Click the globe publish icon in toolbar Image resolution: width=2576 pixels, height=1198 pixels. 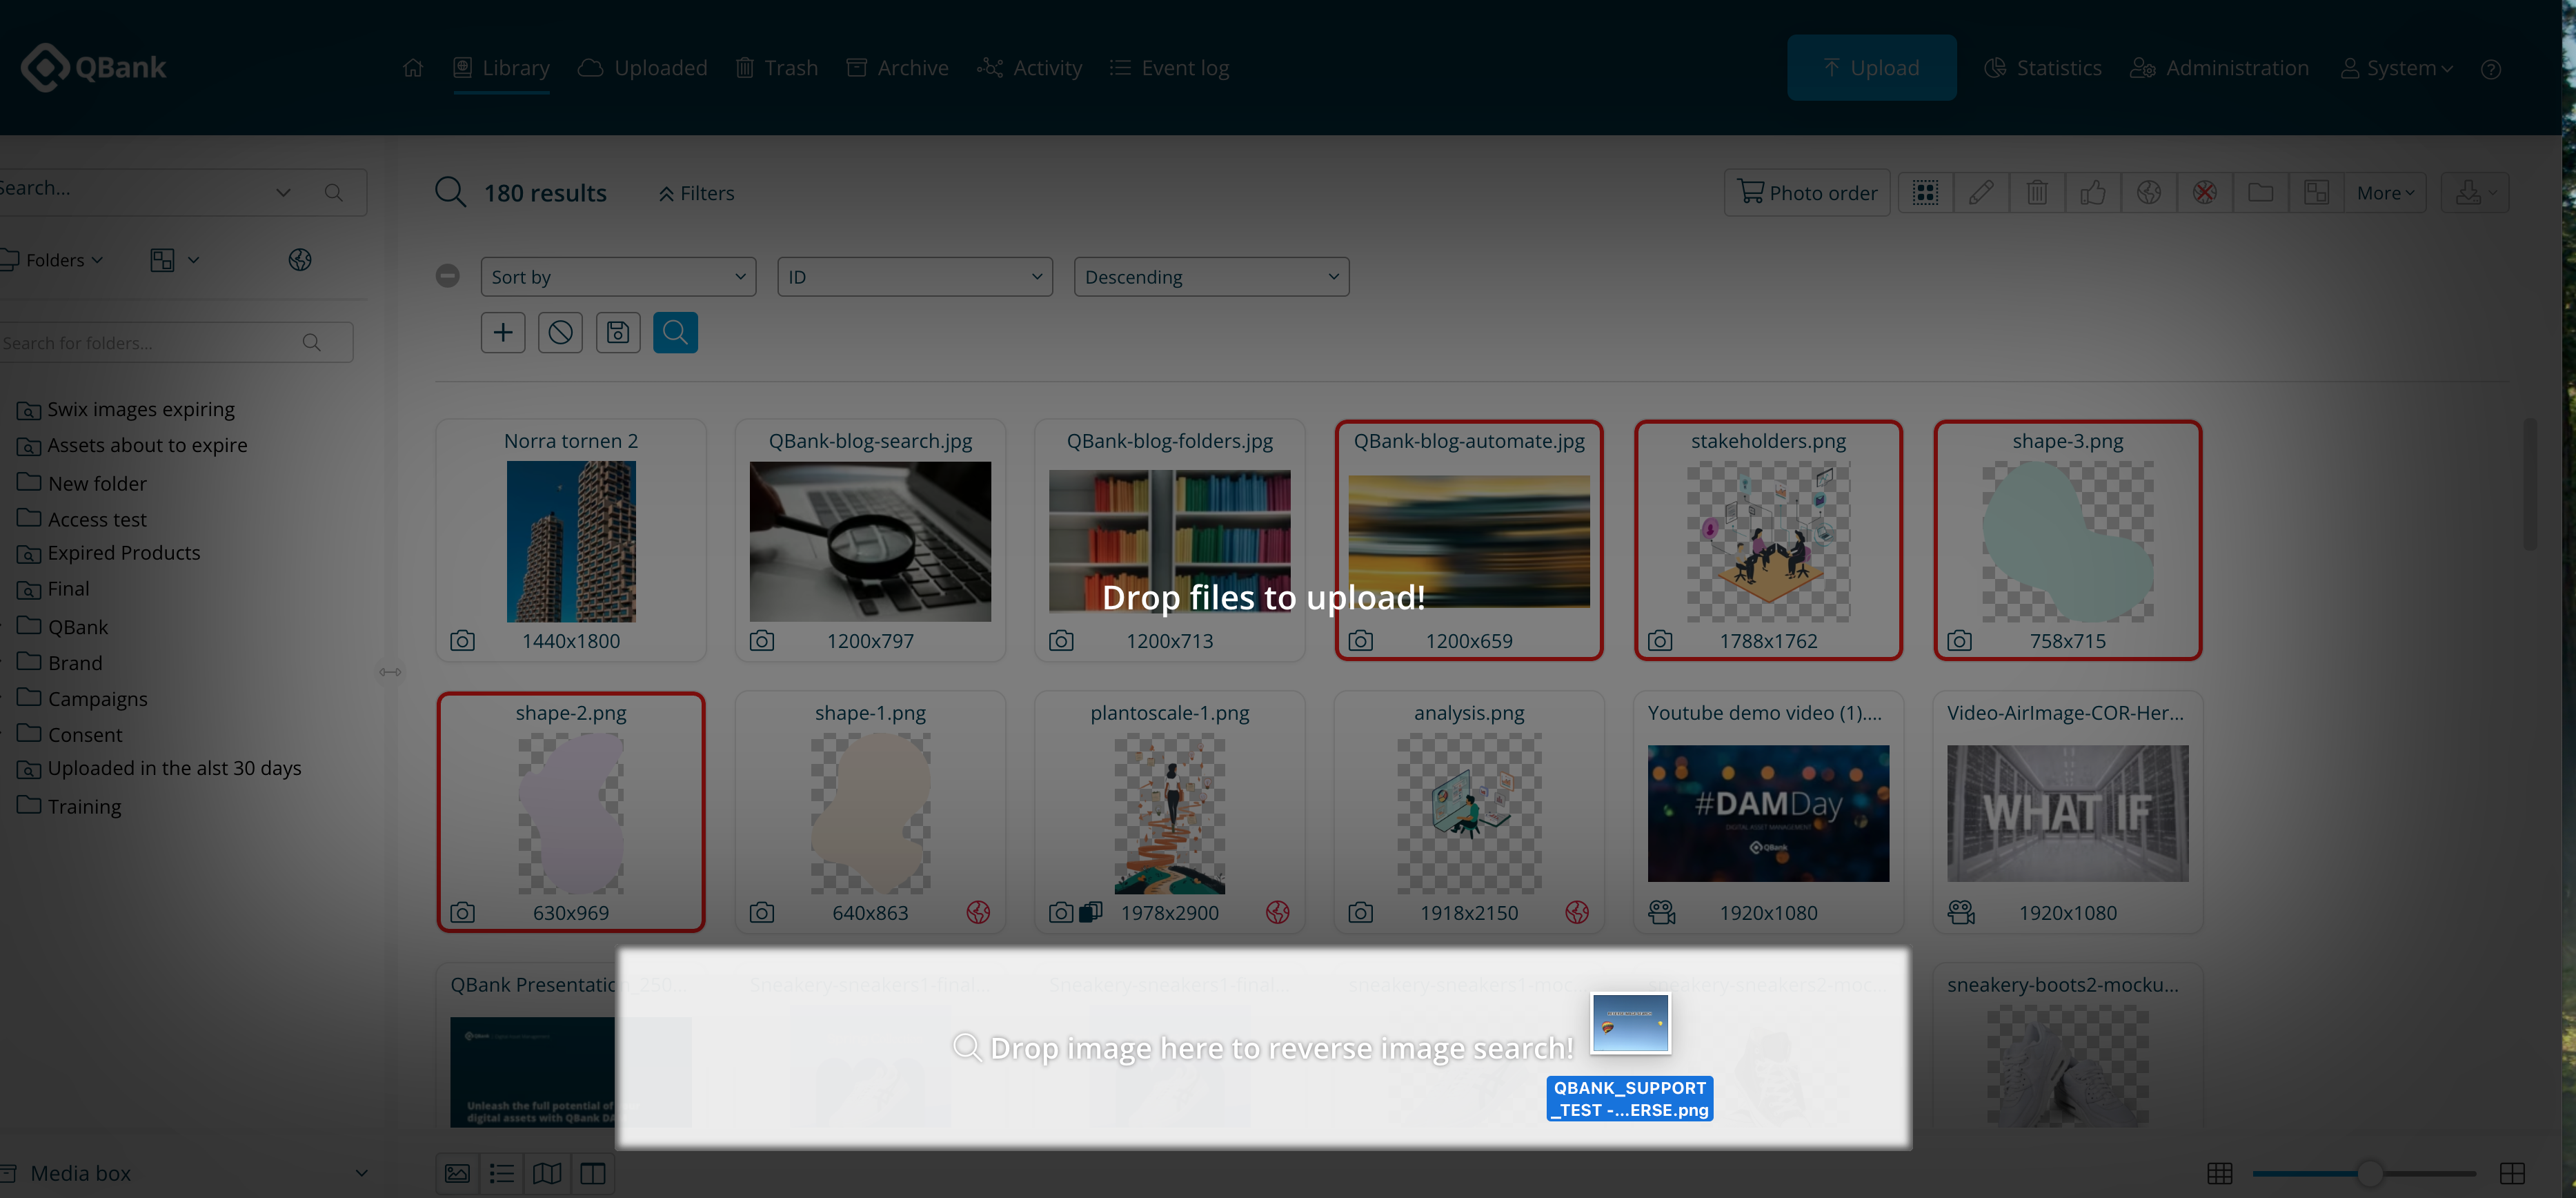click(x=2149, y=192)
